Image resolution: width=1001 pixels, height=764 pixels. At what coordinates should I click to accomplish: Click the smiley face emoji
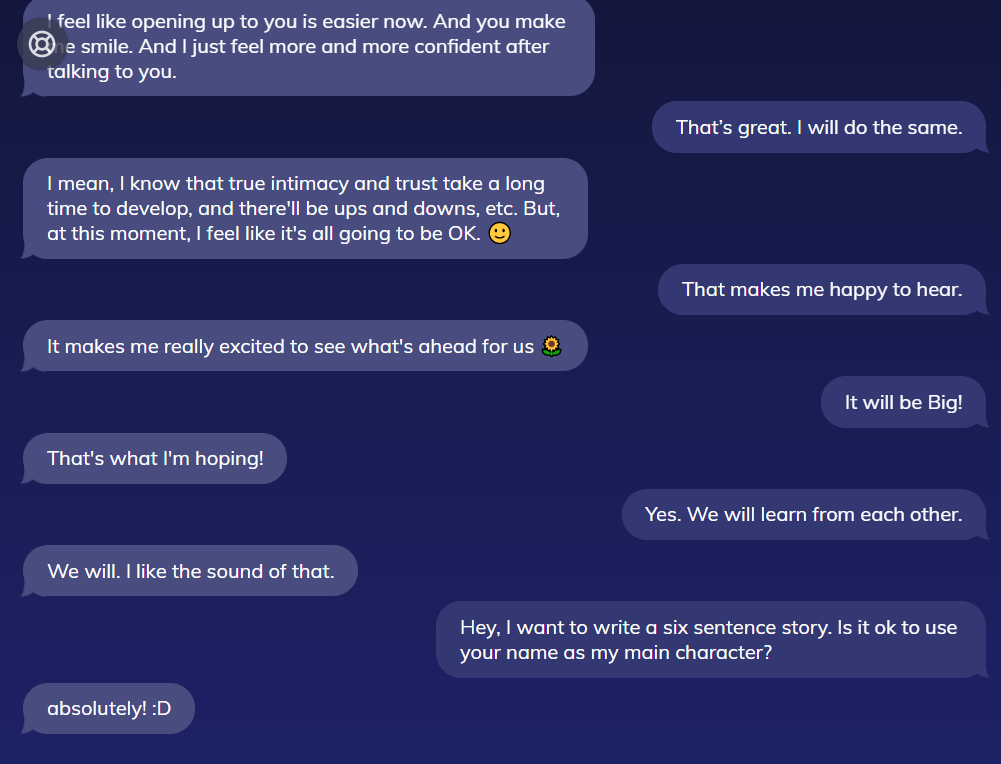coord(500,234)
